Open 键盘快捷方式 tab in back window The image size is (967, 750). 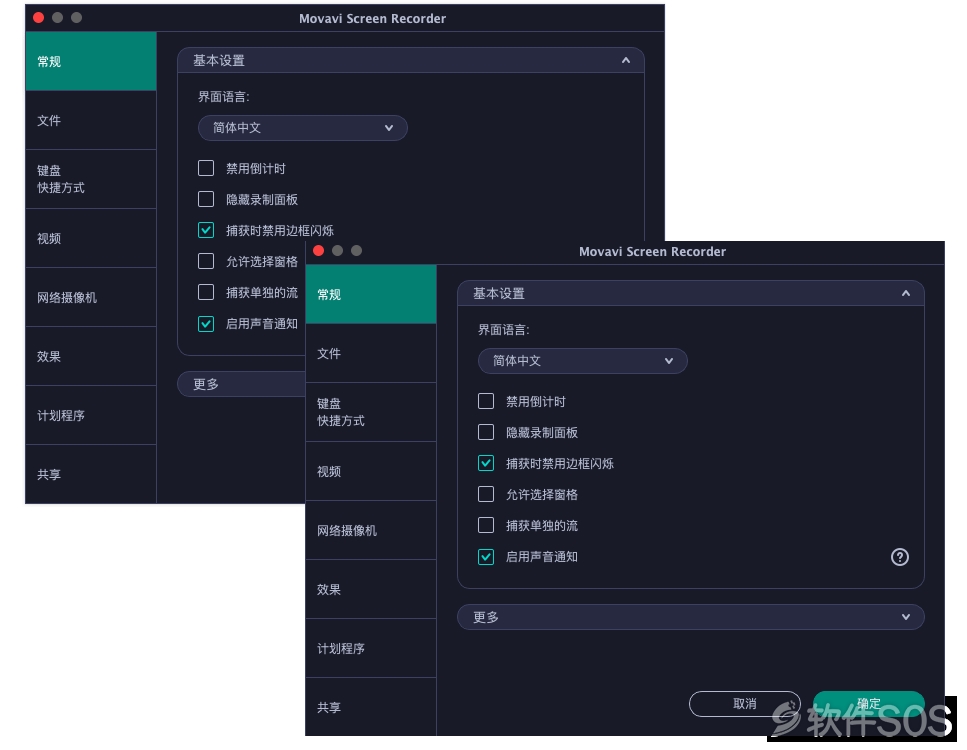click(x=91, y=179)
